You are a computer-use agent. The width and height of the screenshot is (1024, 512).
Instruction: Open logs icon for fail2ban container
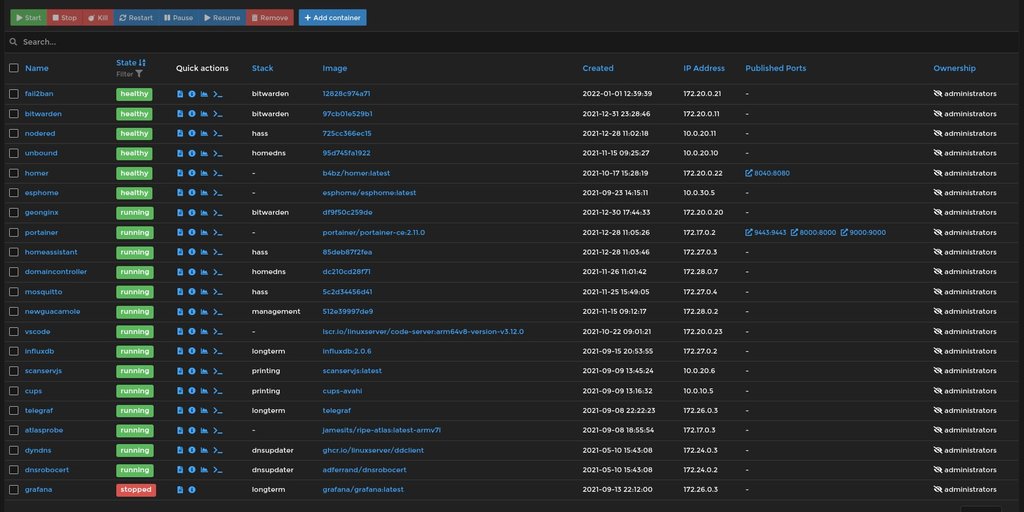click(180, 94)
